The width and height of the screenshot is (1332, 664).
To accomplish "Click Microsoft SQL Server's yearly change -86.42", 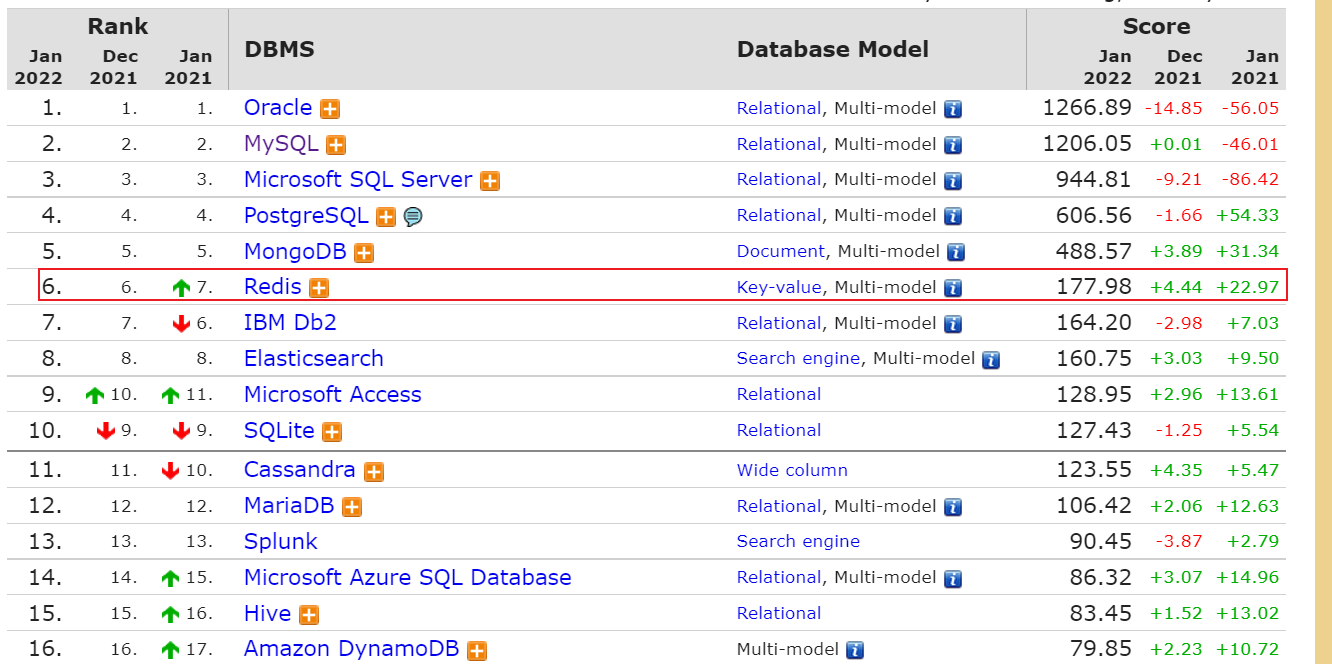I will pyautogui.click(x=1250, y=180).
